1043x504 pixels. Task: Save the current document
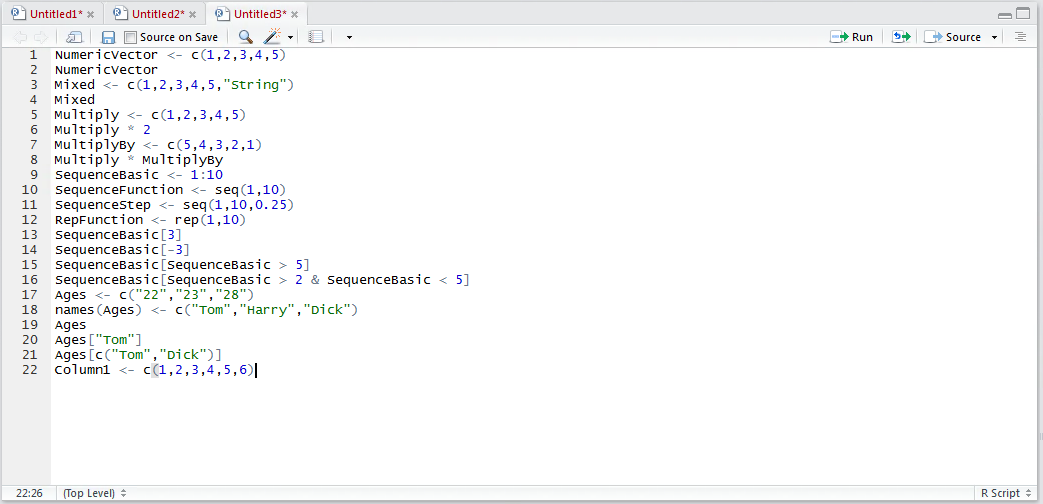point(108,37)
